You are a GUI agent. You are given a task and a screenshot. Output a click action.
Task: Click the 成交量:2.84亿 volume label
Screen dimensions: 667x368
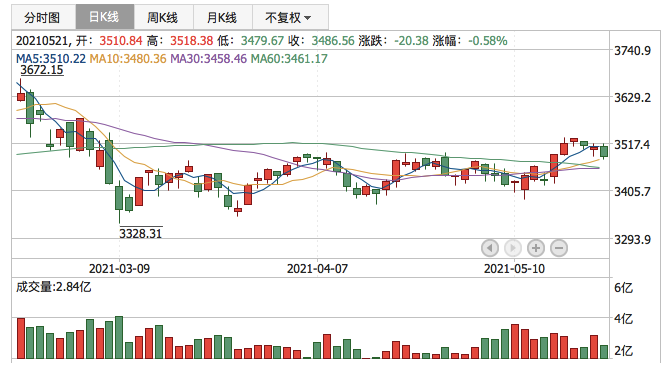pyautogui.click(x=53, y=287)
